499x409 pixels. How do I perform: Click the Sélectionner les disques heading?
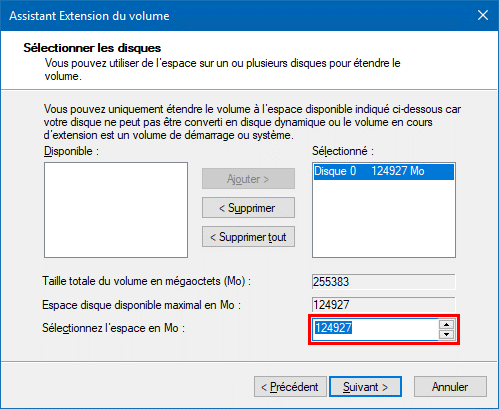92,48
